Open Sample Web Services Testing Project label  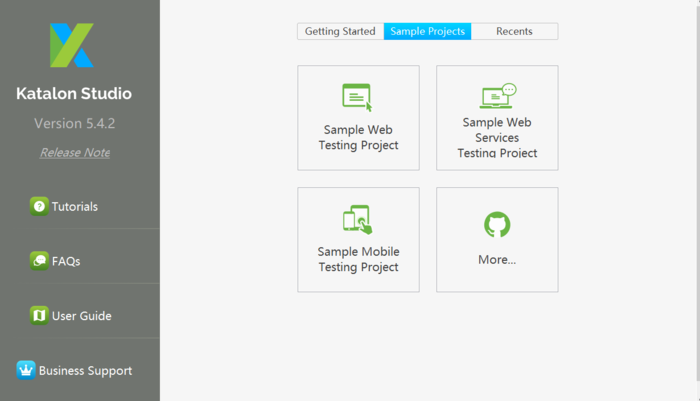point(497,138)
